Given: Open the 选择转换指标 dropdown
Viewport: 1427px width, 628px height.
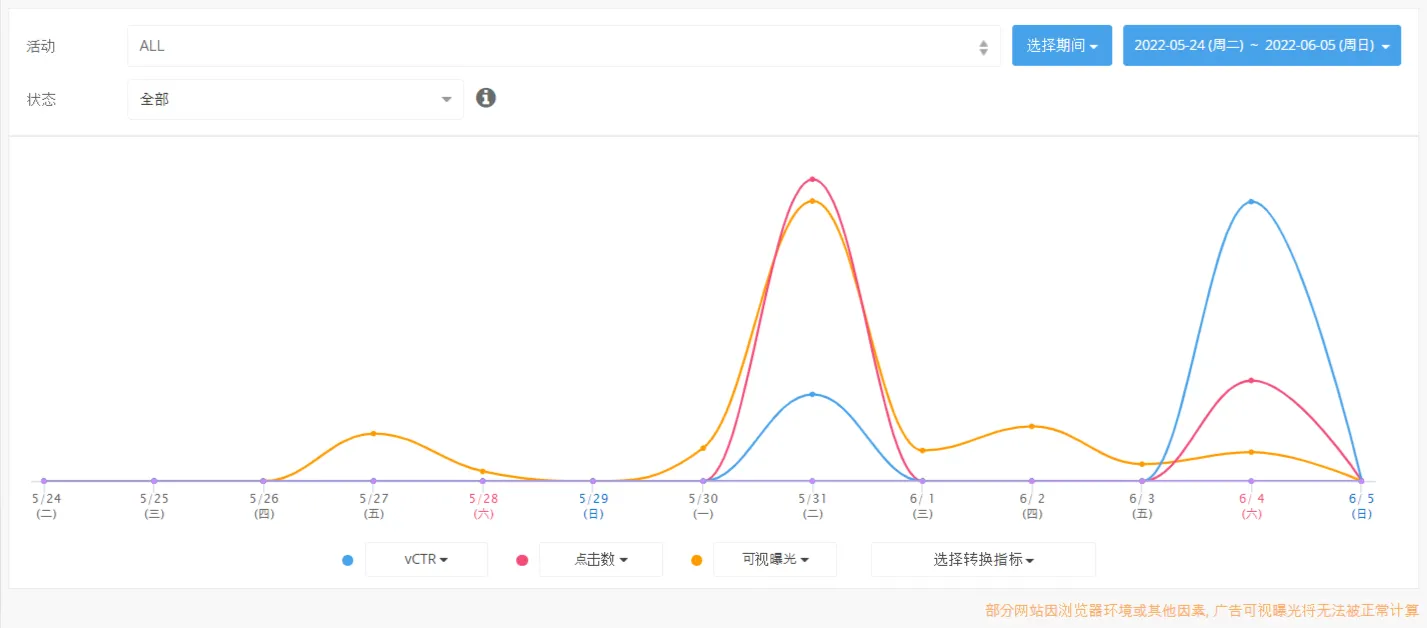Looking at the screenshot, I should [983, 560].
